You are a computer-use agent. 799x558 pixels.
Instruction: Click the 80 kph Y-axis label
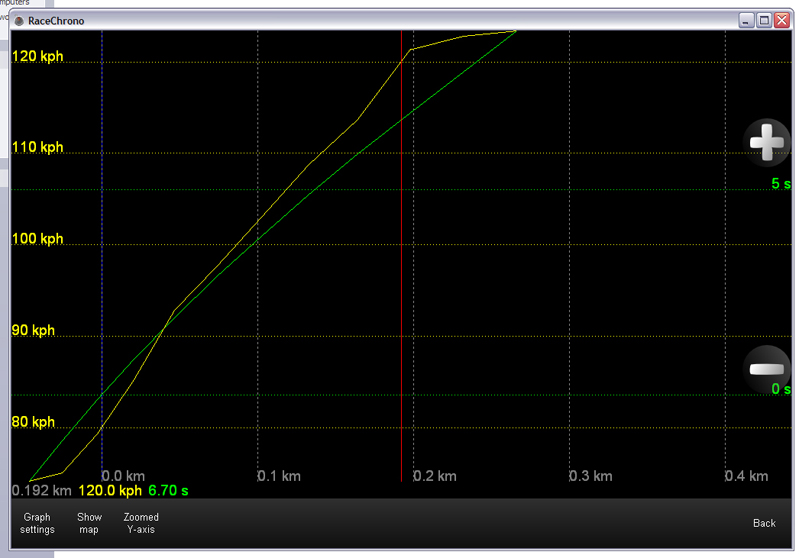click(x=33, y=422)
